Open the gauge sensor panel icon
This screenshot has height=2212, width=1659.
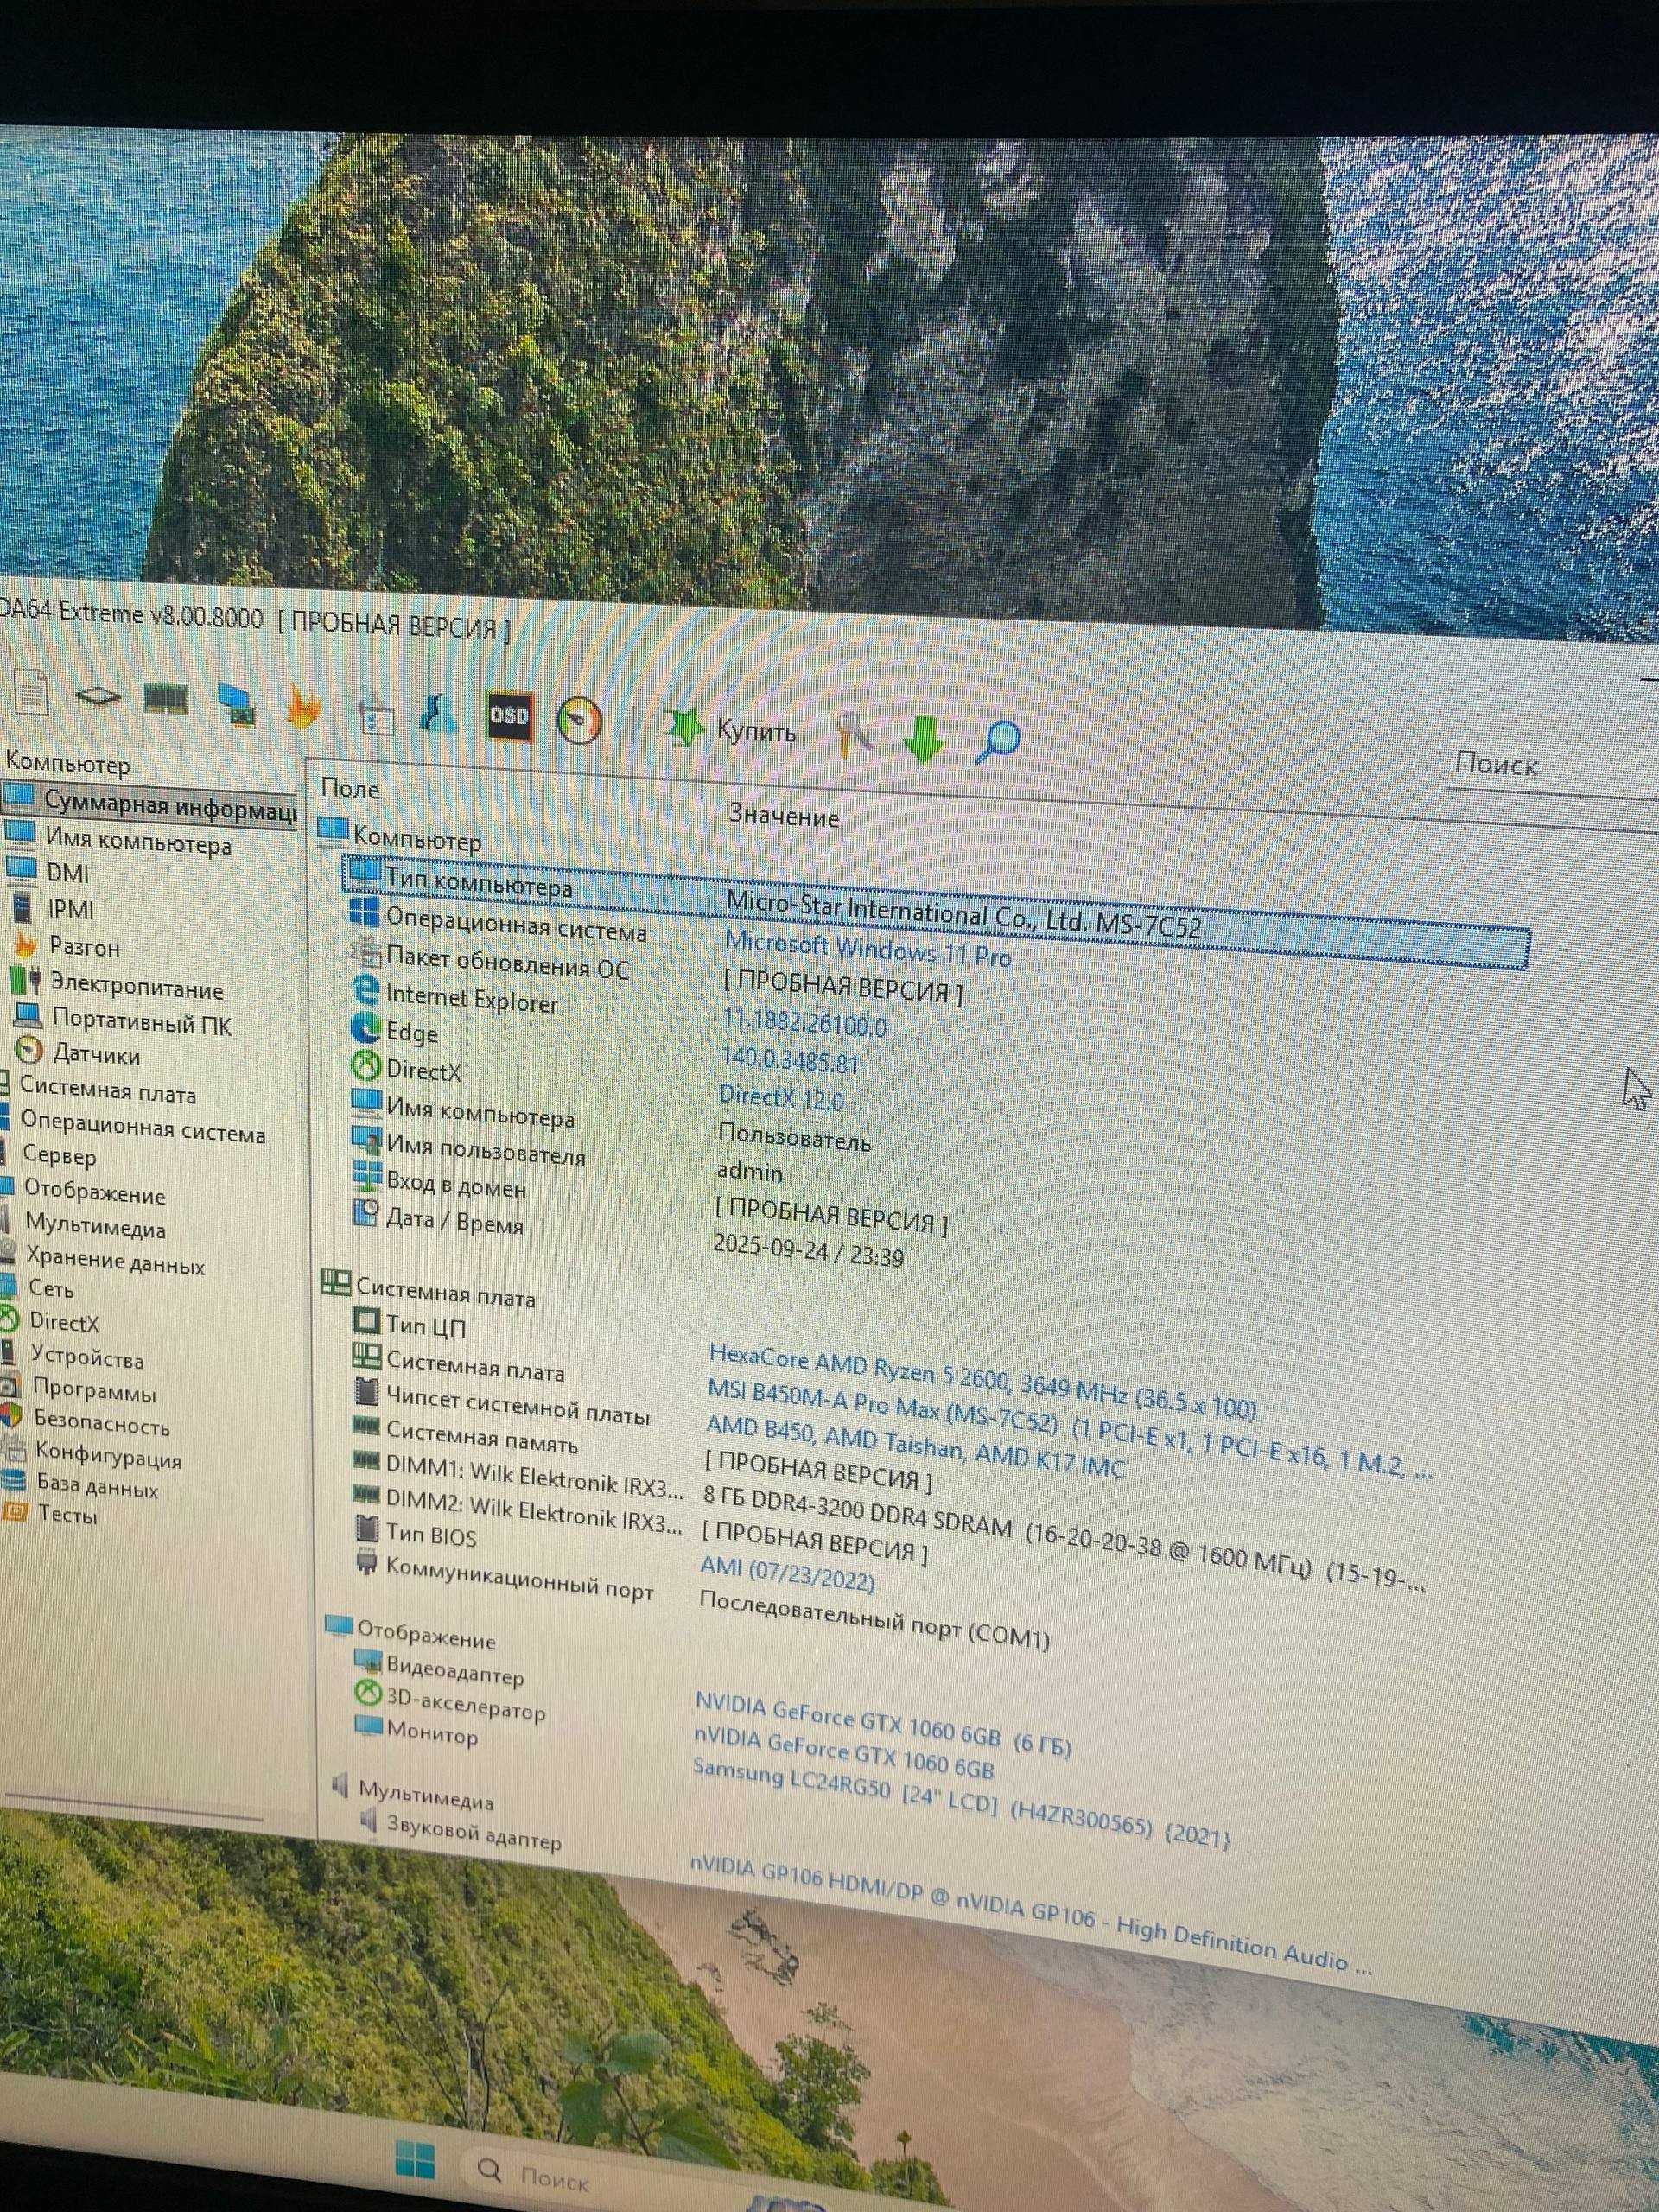coord(579,720)
